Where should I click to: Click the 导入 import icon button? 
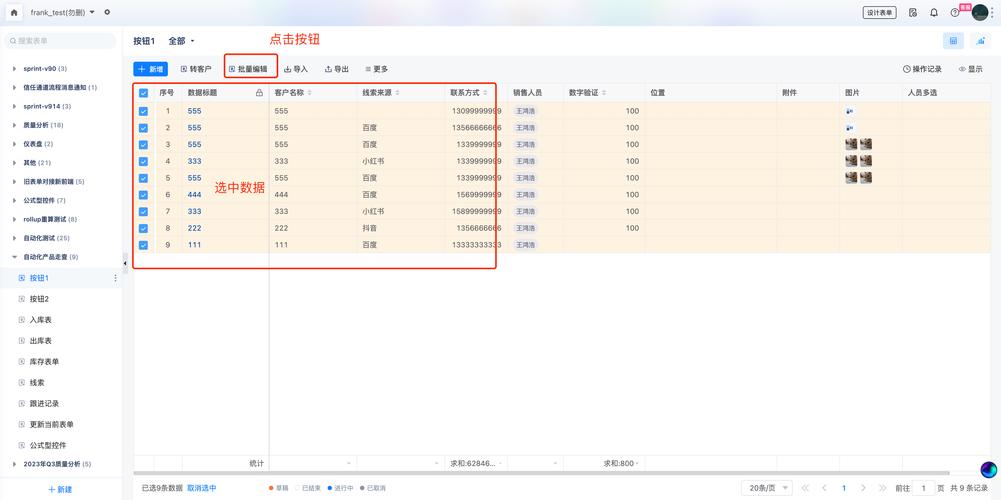click(x=296, y=69)
